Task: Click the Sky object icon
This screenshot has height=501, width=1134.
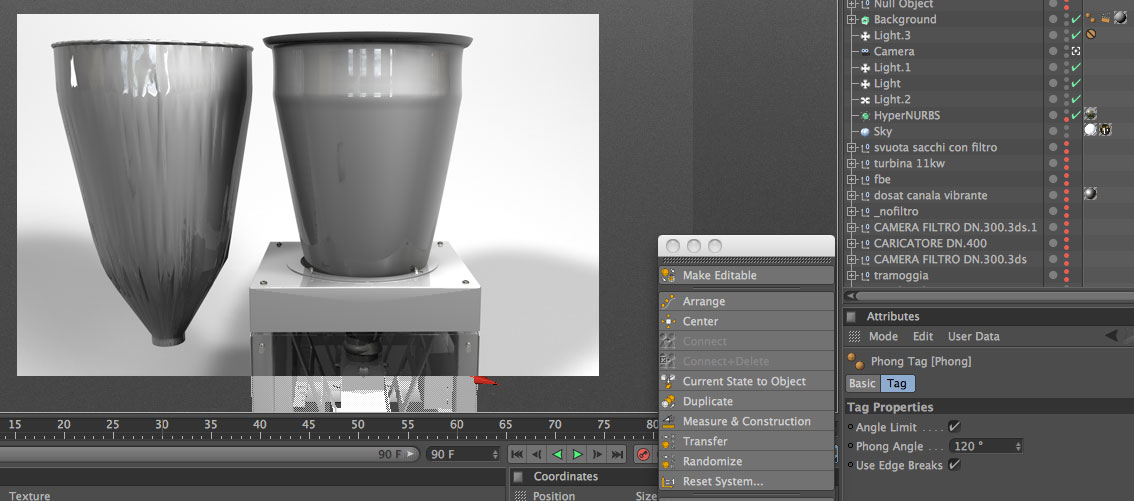Action: click(865, 132)
